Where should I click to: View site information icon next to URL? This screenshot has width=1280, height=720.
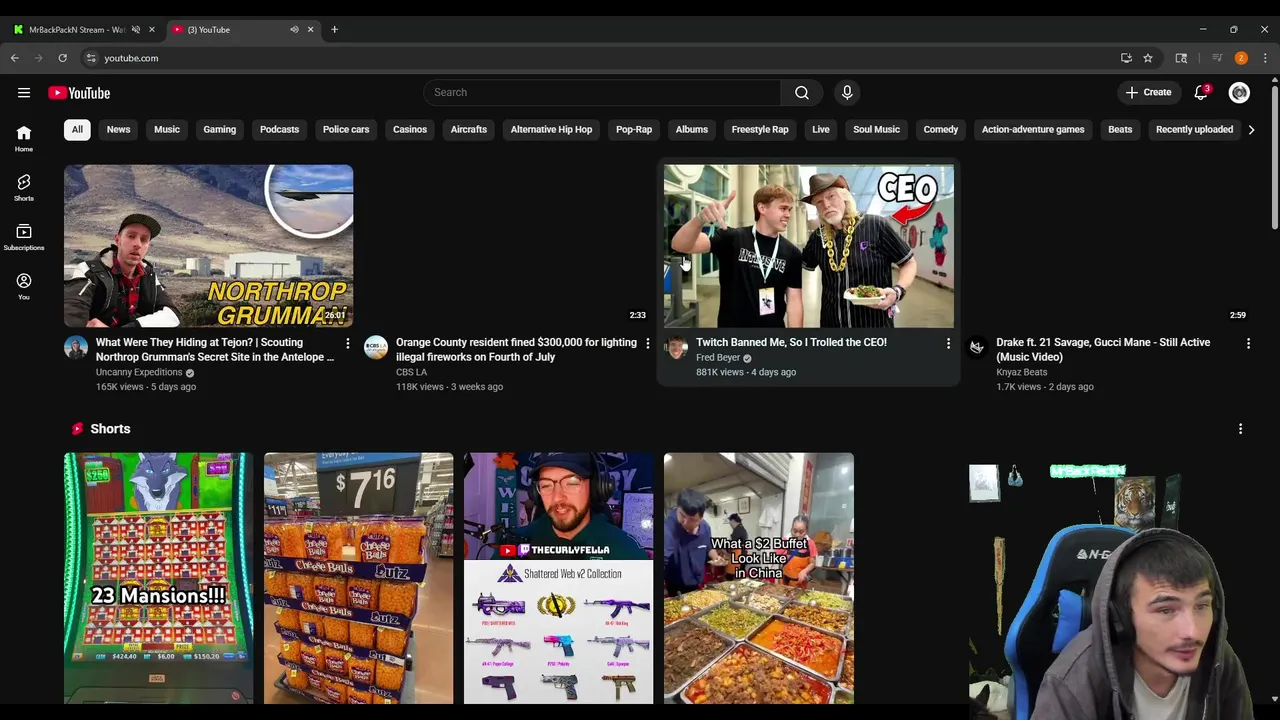tap(91, 58)
